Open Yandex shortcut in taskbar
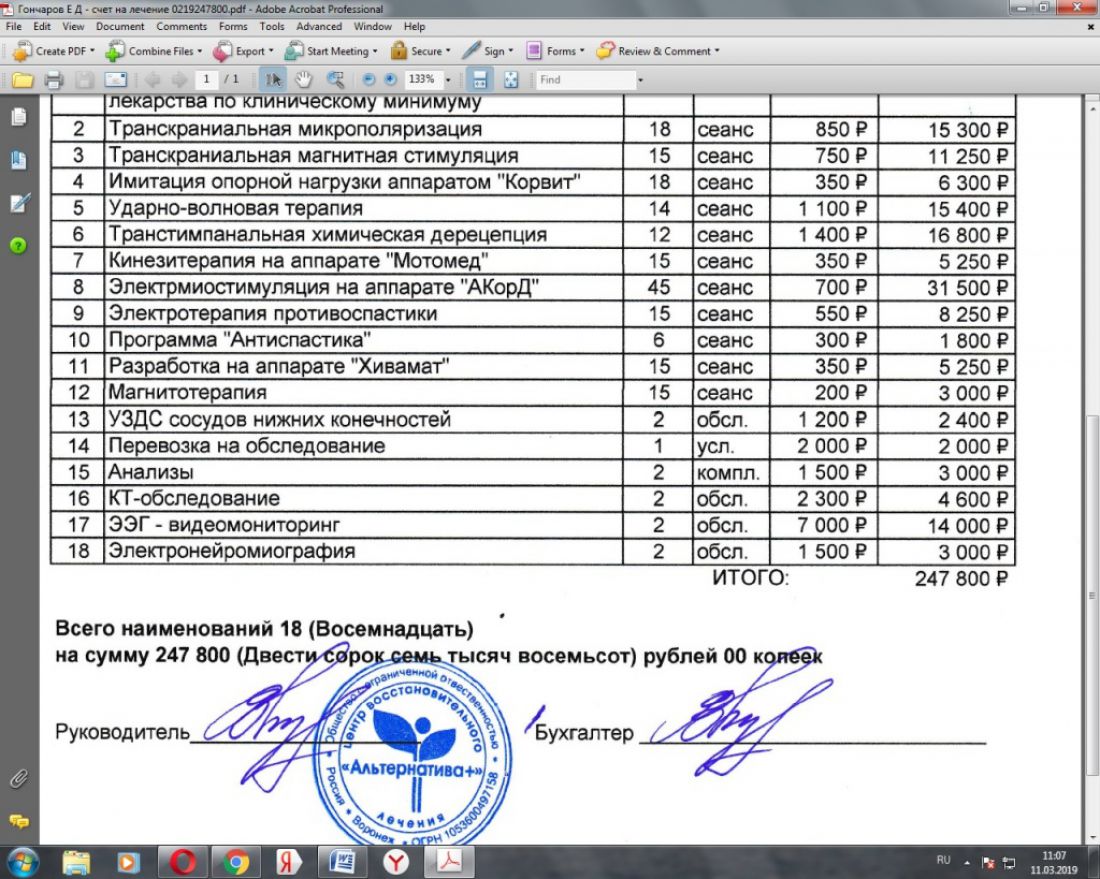Image resolution: width=1100 pixels, height=879 pixels. point(287,862)
